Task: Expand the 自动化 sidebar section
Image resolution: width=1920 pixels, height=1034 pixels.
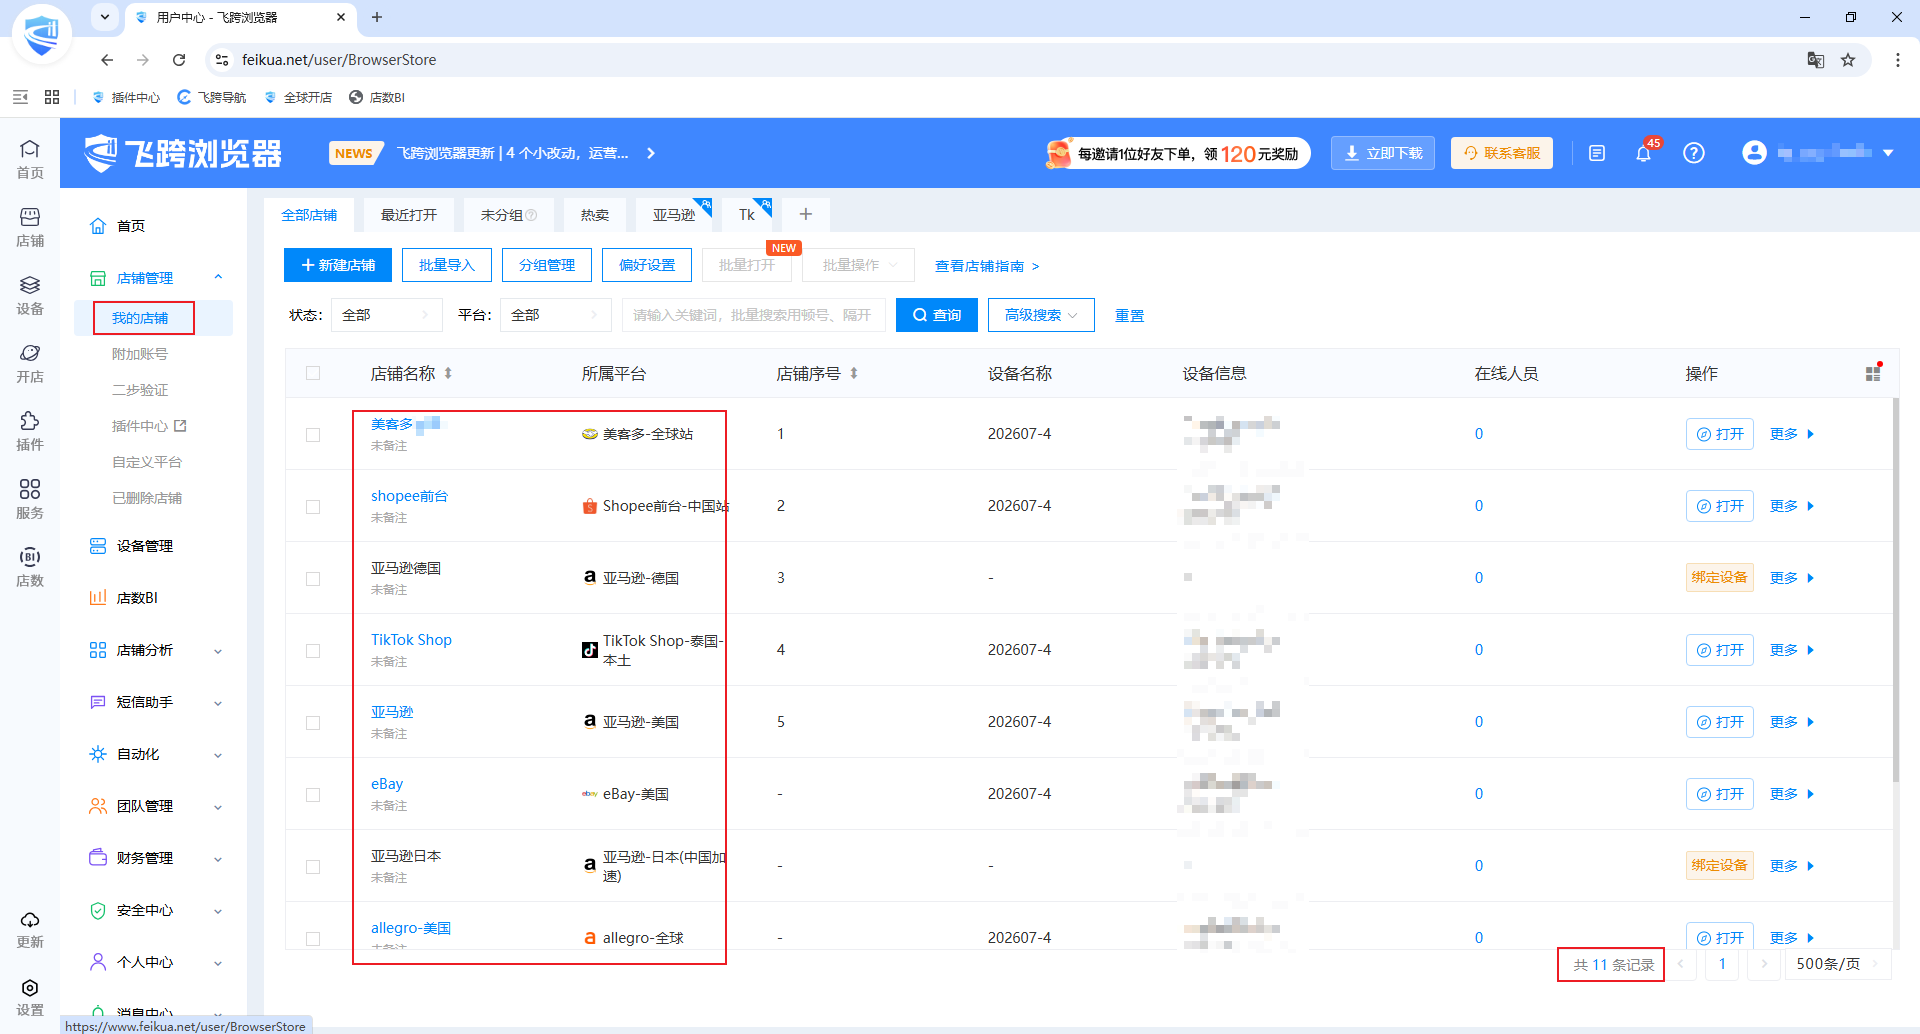Action: point(218,755)
